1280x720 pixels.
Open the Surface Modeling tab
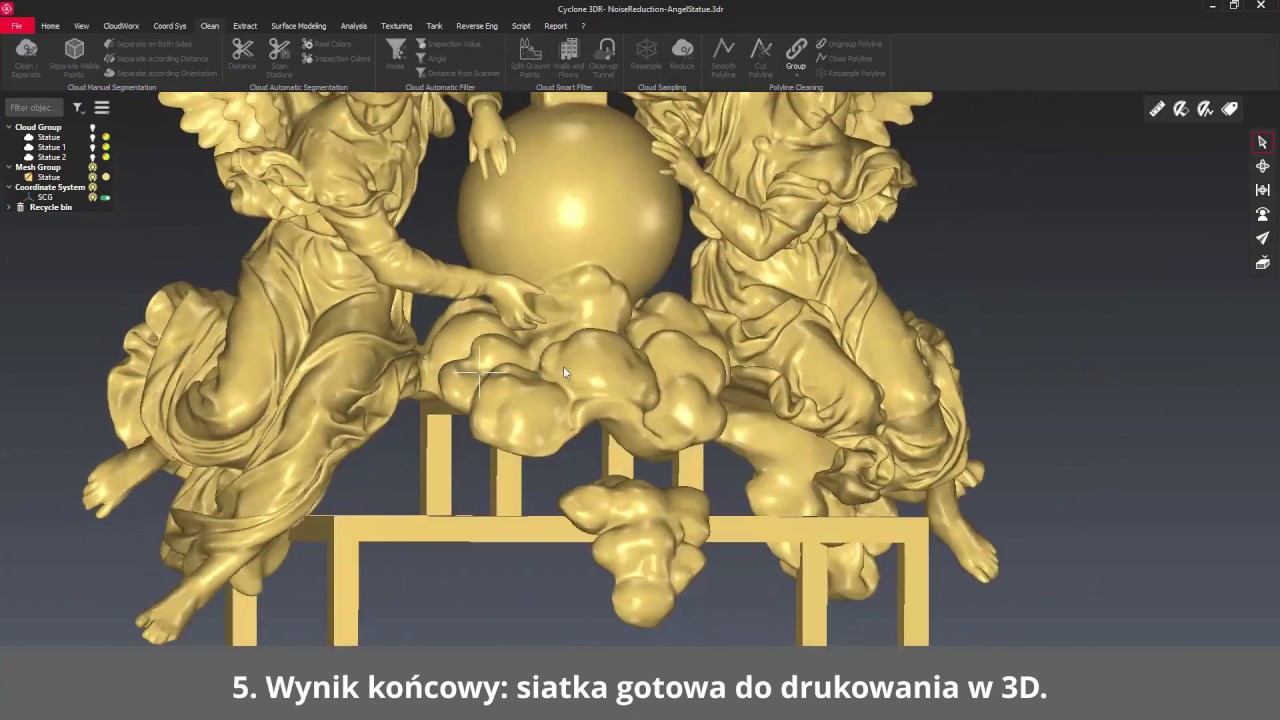[x=298, y=26]
